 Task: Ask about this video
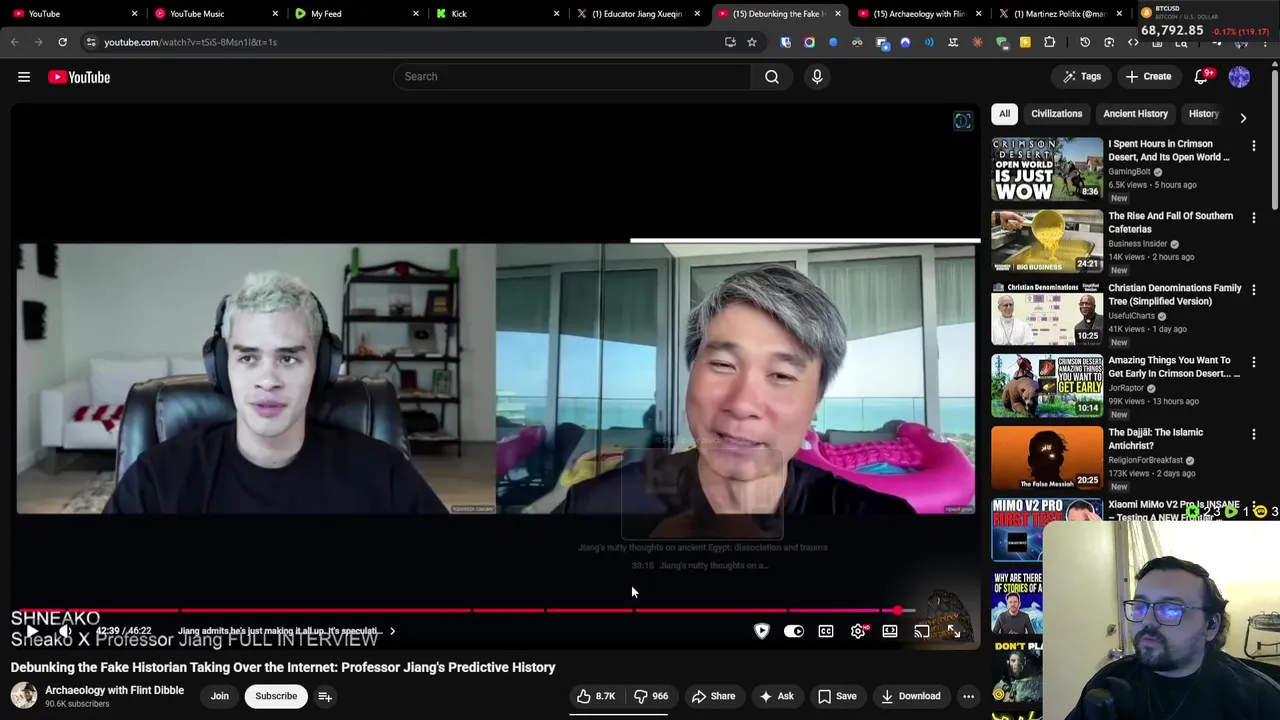pyautogui.click(x=776, y=696)
